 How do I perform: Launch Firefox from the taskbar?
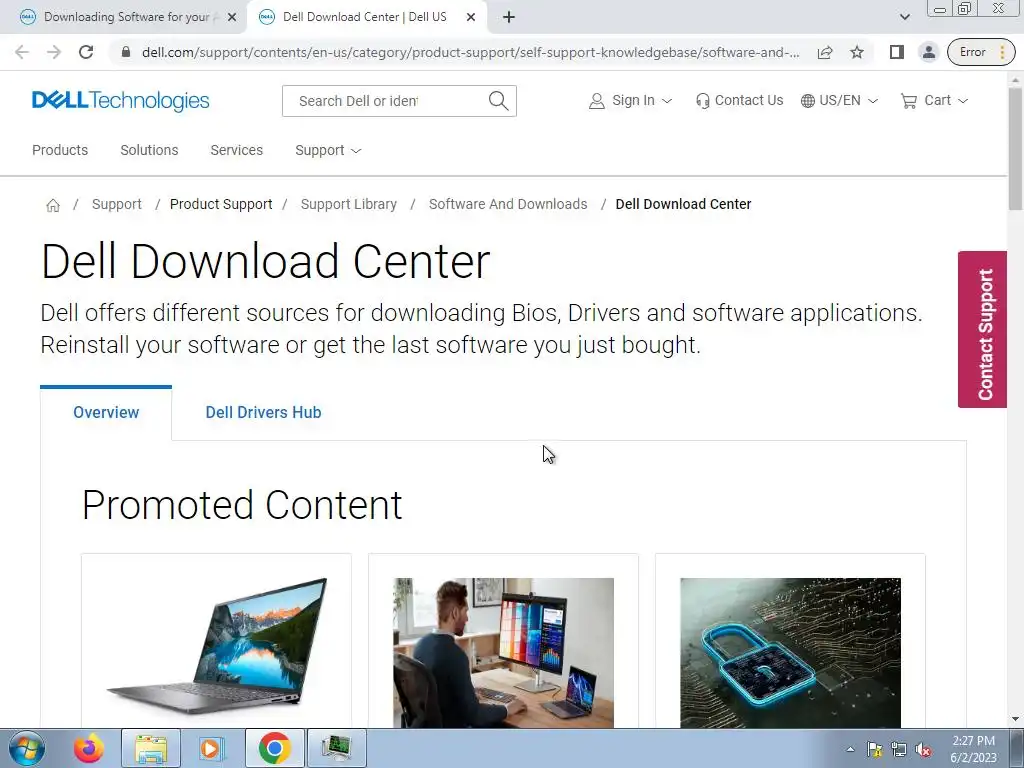tap(89, 748)
